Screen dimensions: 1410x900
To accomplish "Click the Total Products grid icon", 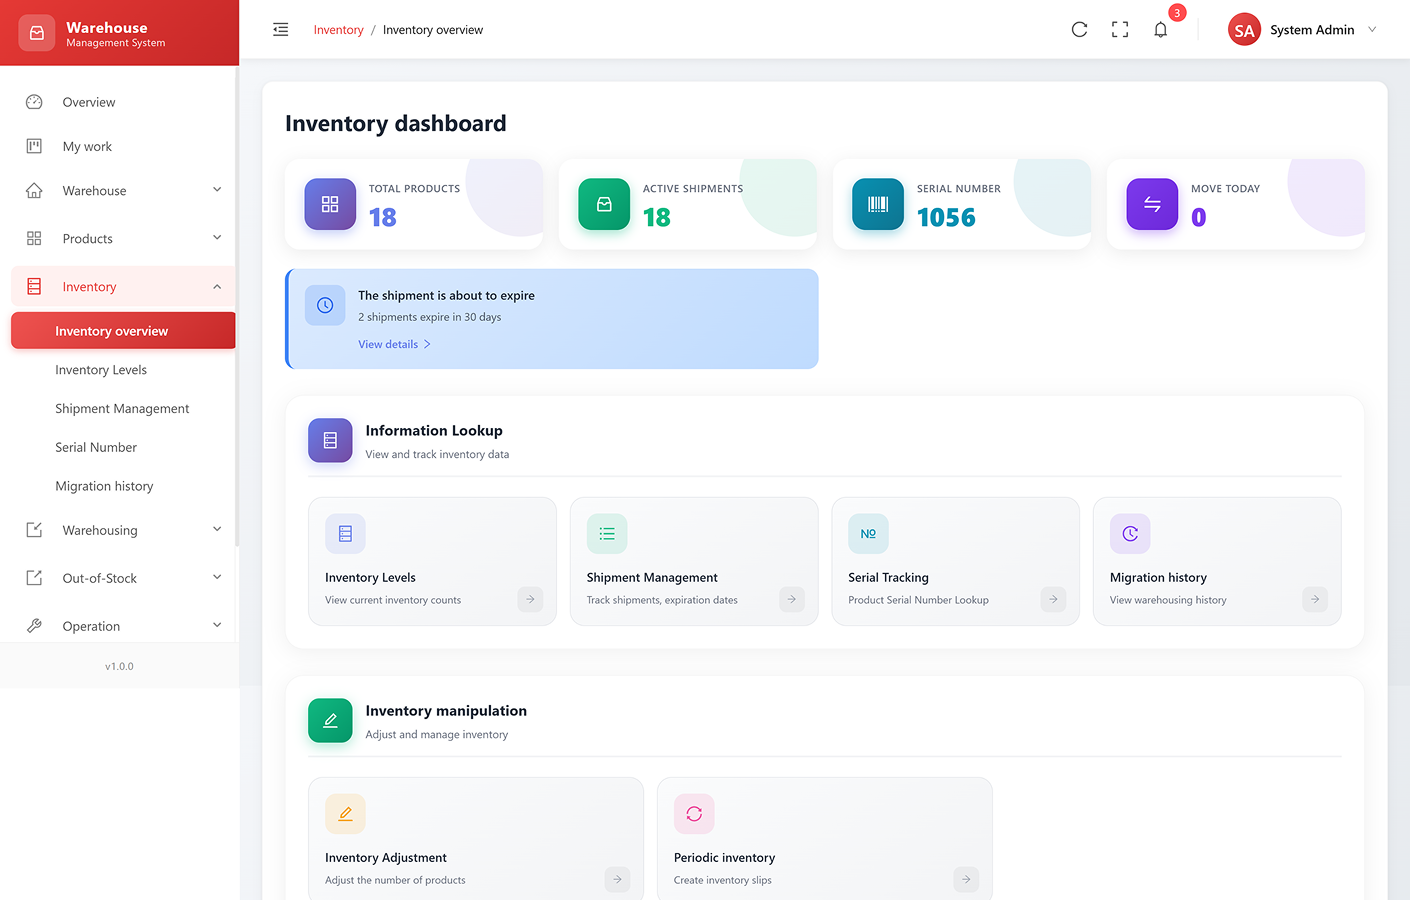I will (330, 204).
